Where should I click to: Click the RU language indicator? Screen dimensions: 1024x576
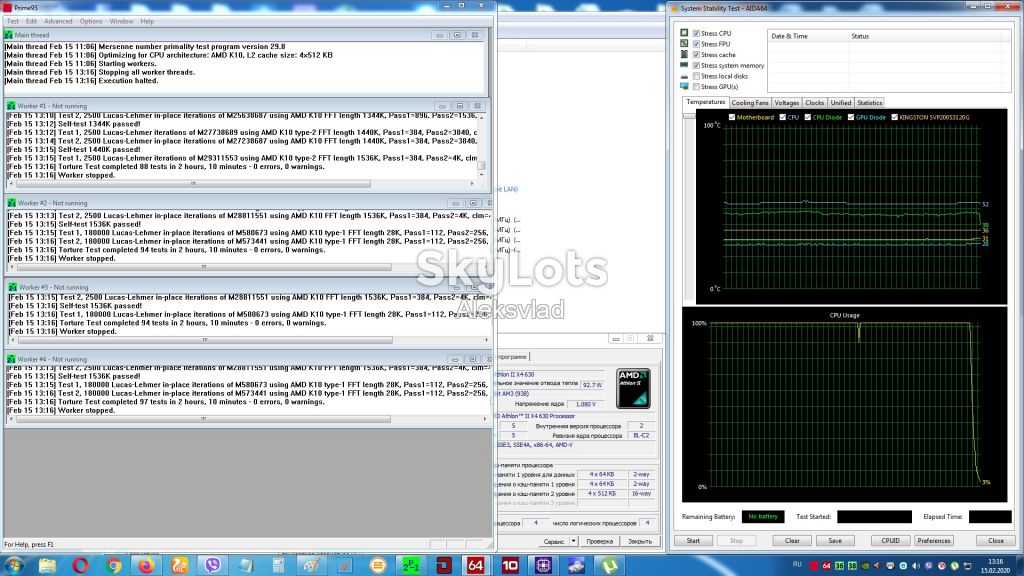(797, 564)
